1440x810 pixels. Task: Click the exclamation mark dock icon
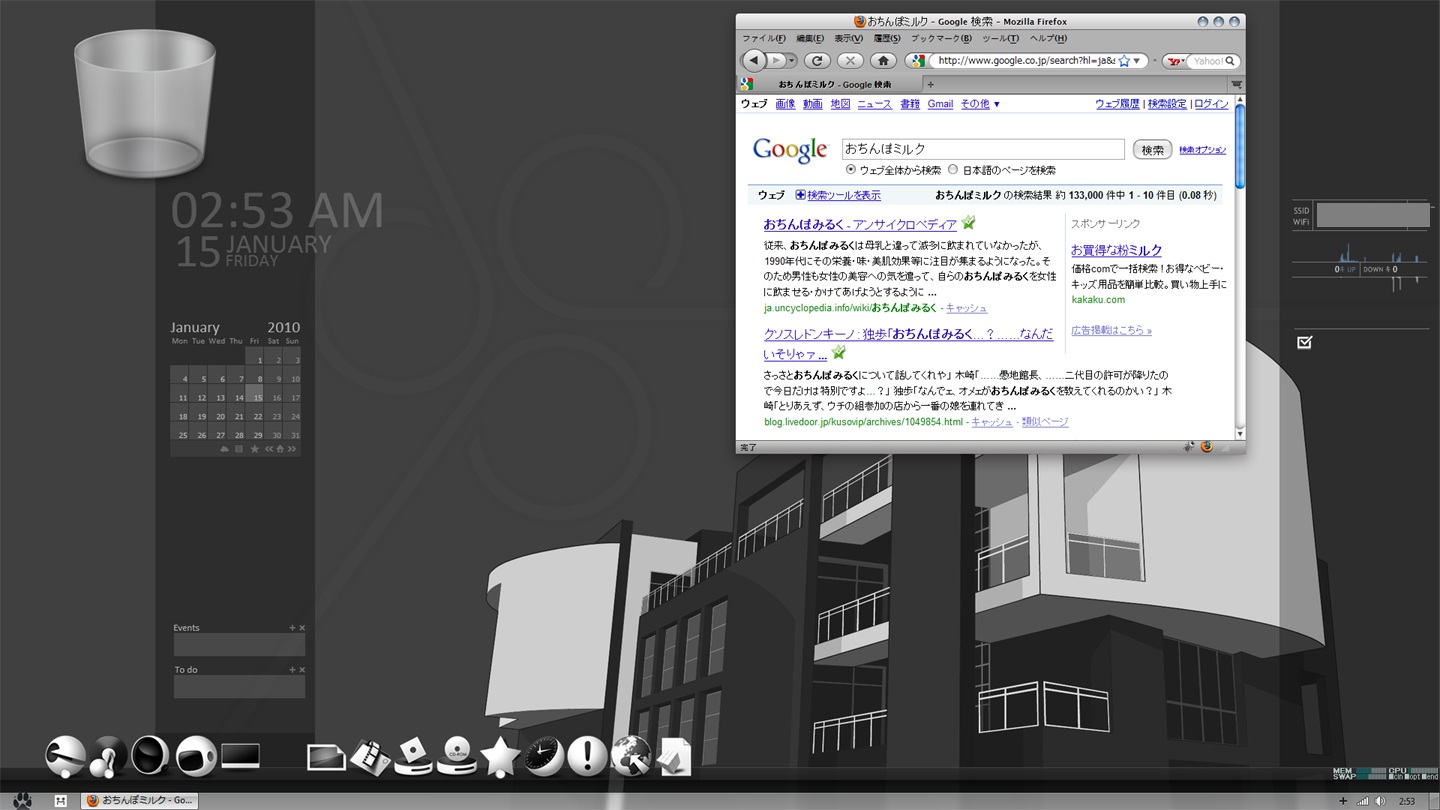tap(587, 756)
